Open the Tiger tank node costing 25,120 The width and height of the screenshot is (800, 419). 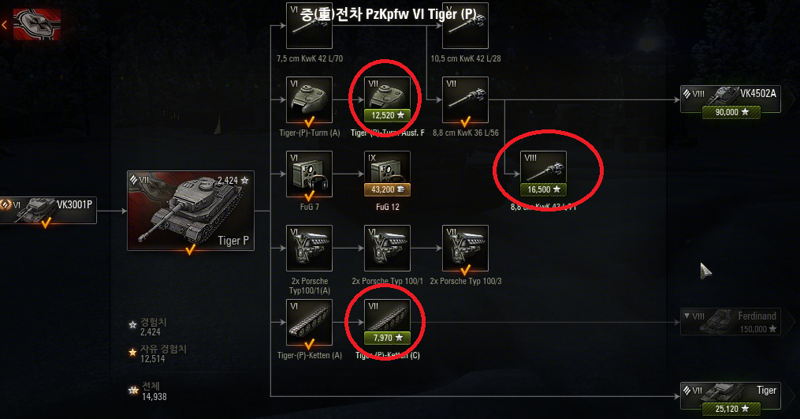pos(730,397)
